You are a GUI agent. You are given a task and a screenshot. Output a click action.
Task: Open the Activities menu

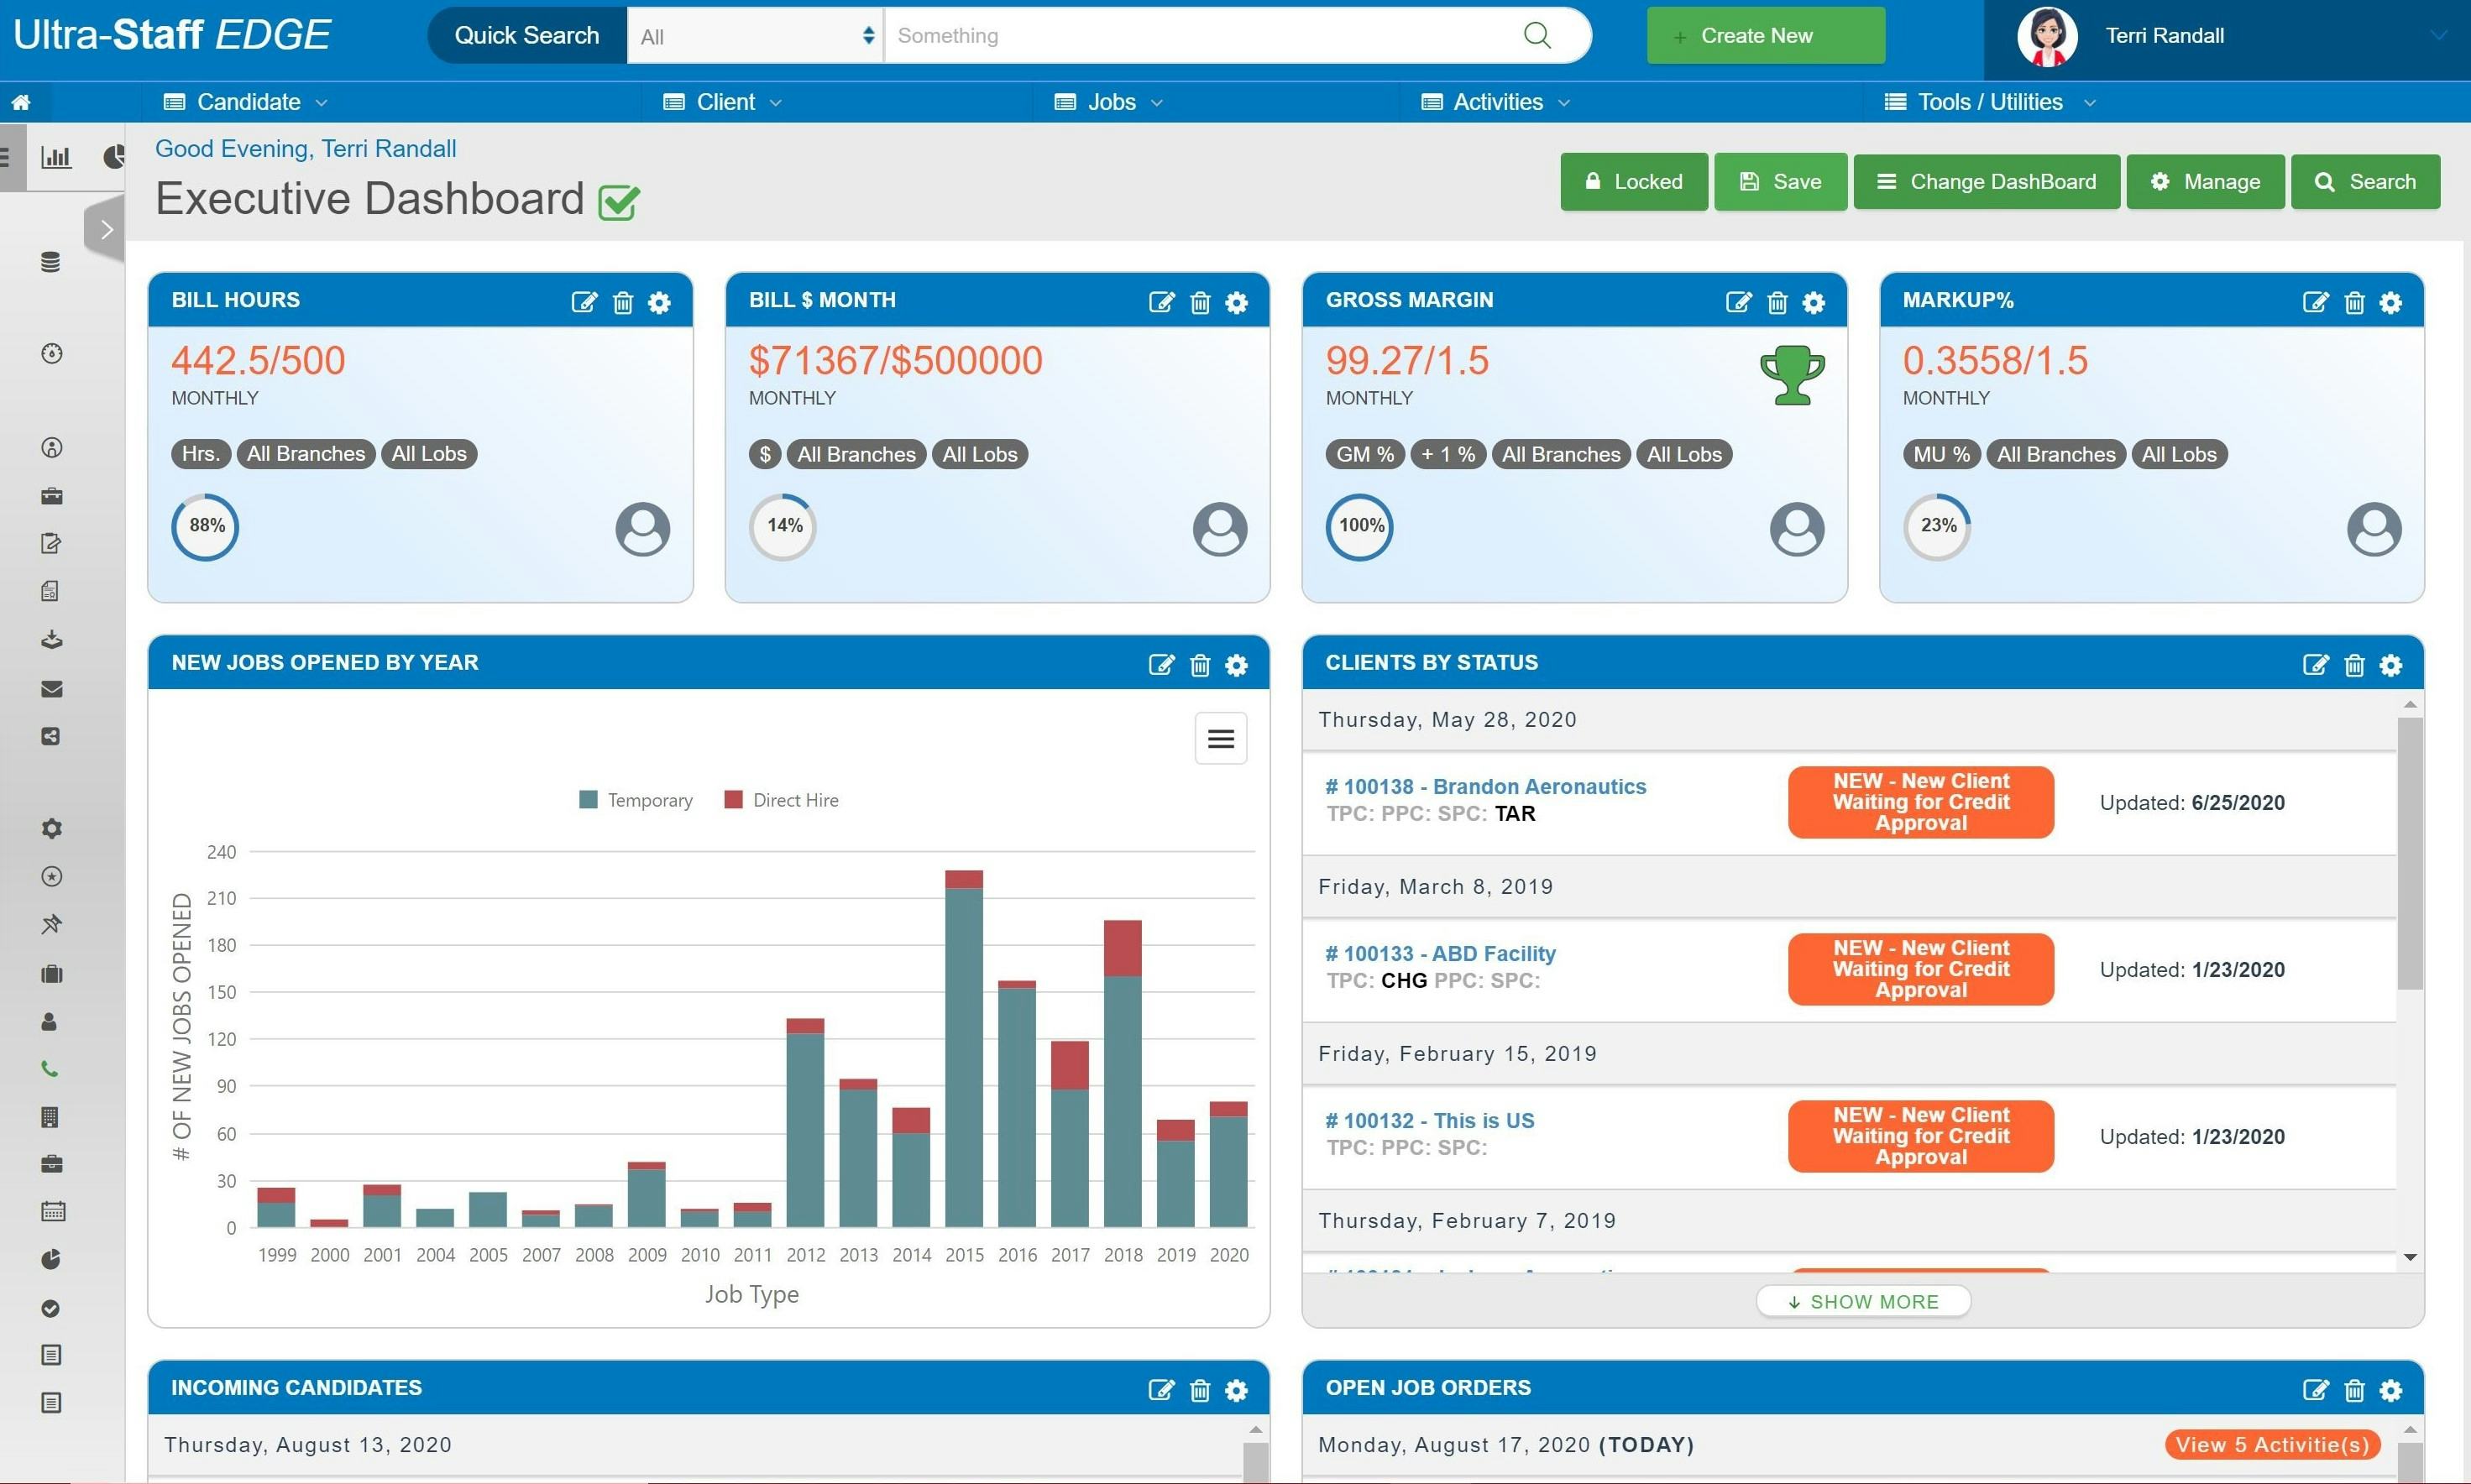1495,101
